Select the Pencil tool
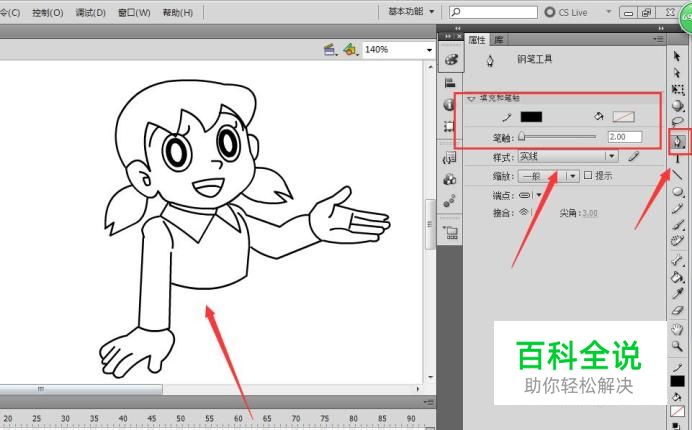 click(677, 208)
